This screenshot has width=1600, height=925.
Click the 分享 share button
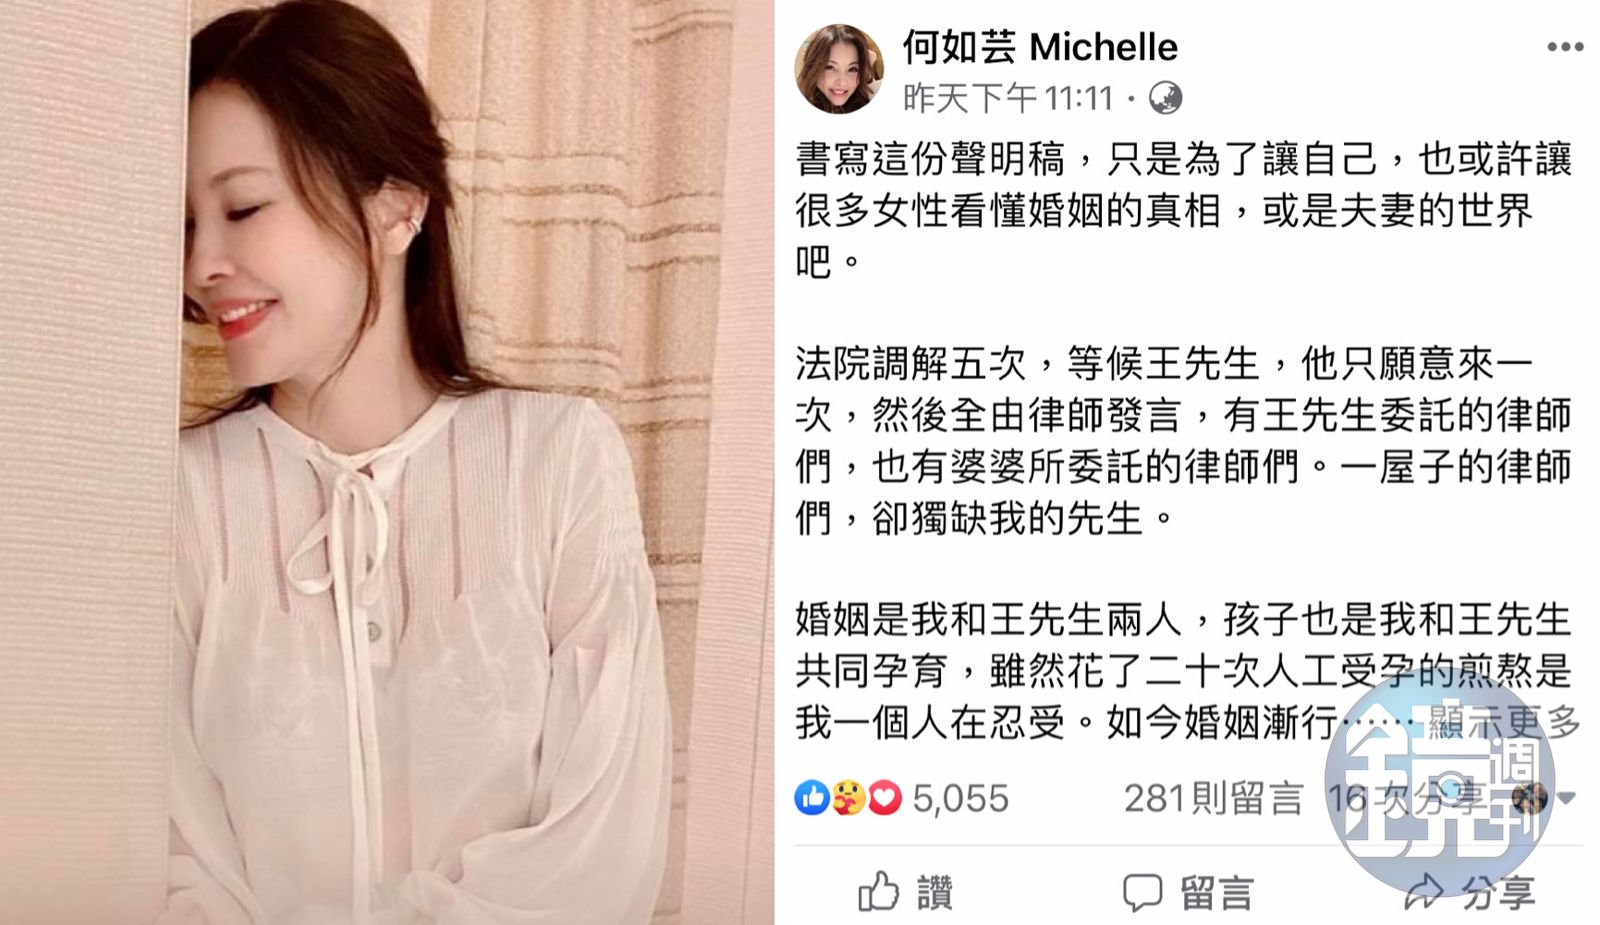point(1469,893)
